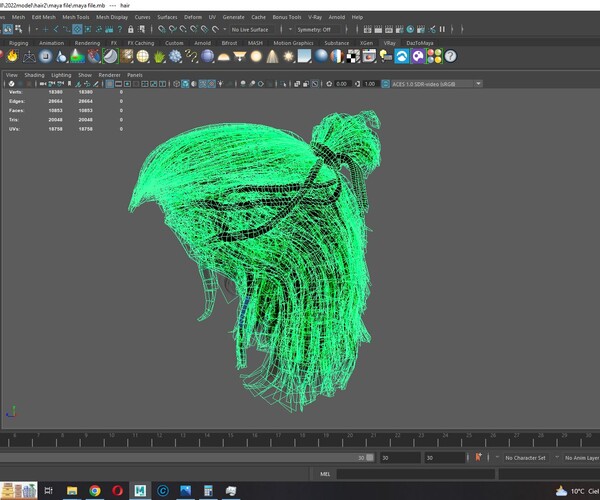This screenshot has width=600, height=500.
Task: Click the Chaos Cloud blue shelf icon
Action: click(402, 56)
